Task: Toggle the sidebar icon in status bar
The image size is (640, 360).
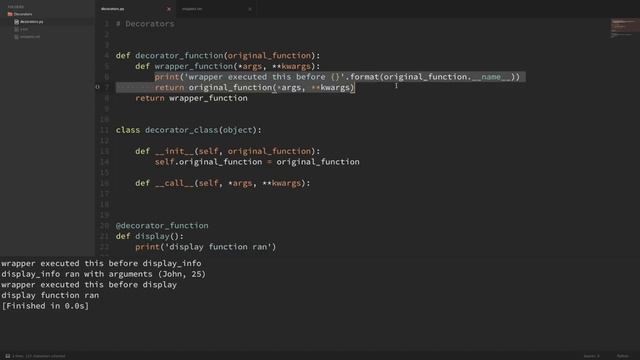Action: 7,356
